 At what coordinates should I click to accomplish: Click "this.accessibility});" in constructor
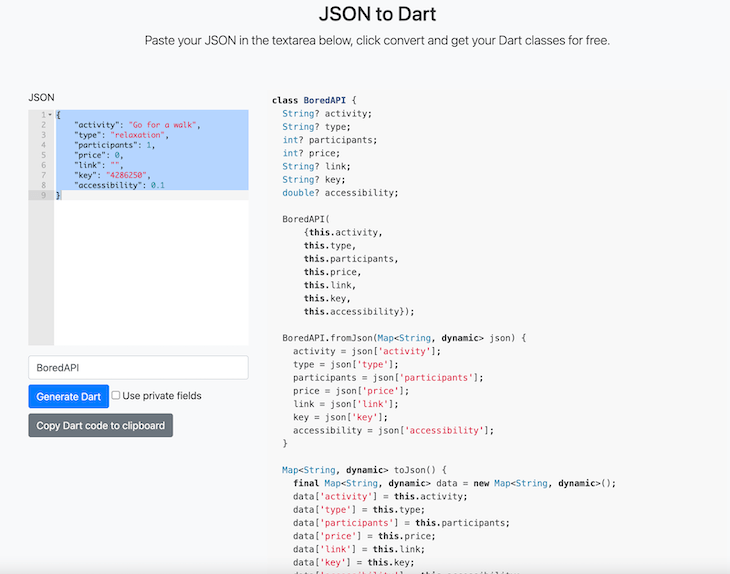coord(359,311)
